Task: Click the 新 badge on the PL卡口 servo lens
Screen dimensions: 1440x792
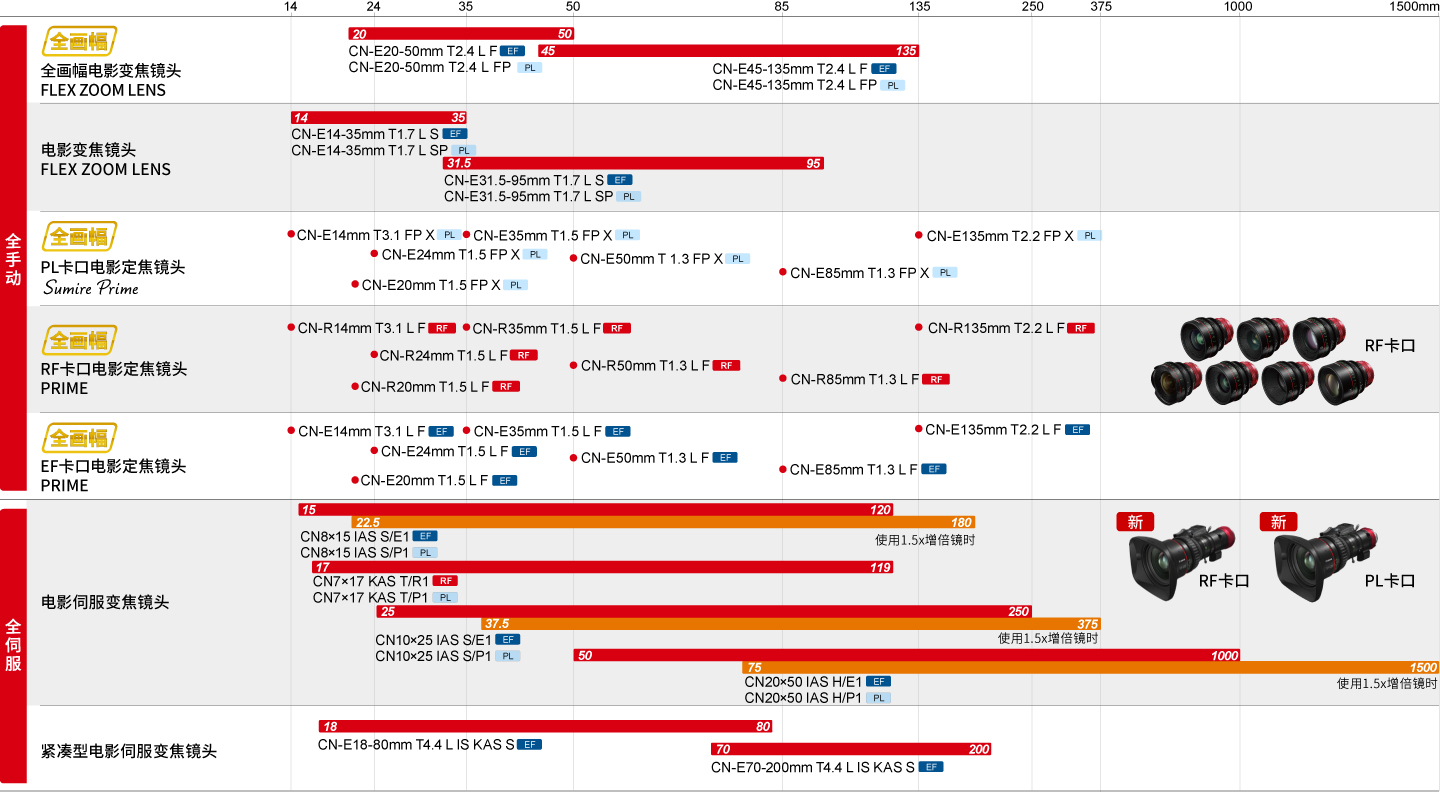Action: [x=1278, y=521]
